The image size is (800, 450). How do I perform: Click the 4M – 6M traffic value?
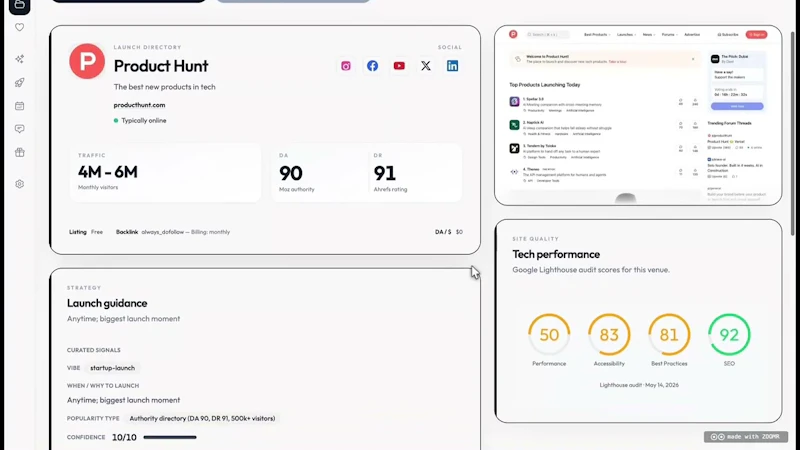coord(108,172)
